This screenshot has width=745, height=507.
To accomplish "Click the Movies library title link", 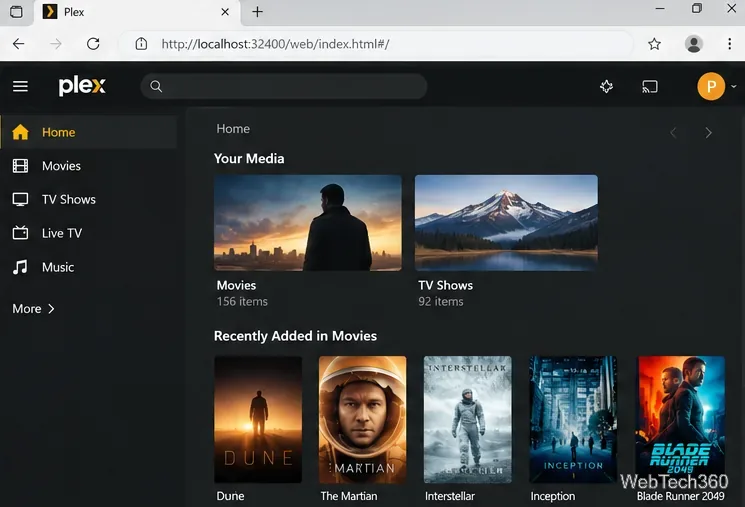I will point(236,285).
